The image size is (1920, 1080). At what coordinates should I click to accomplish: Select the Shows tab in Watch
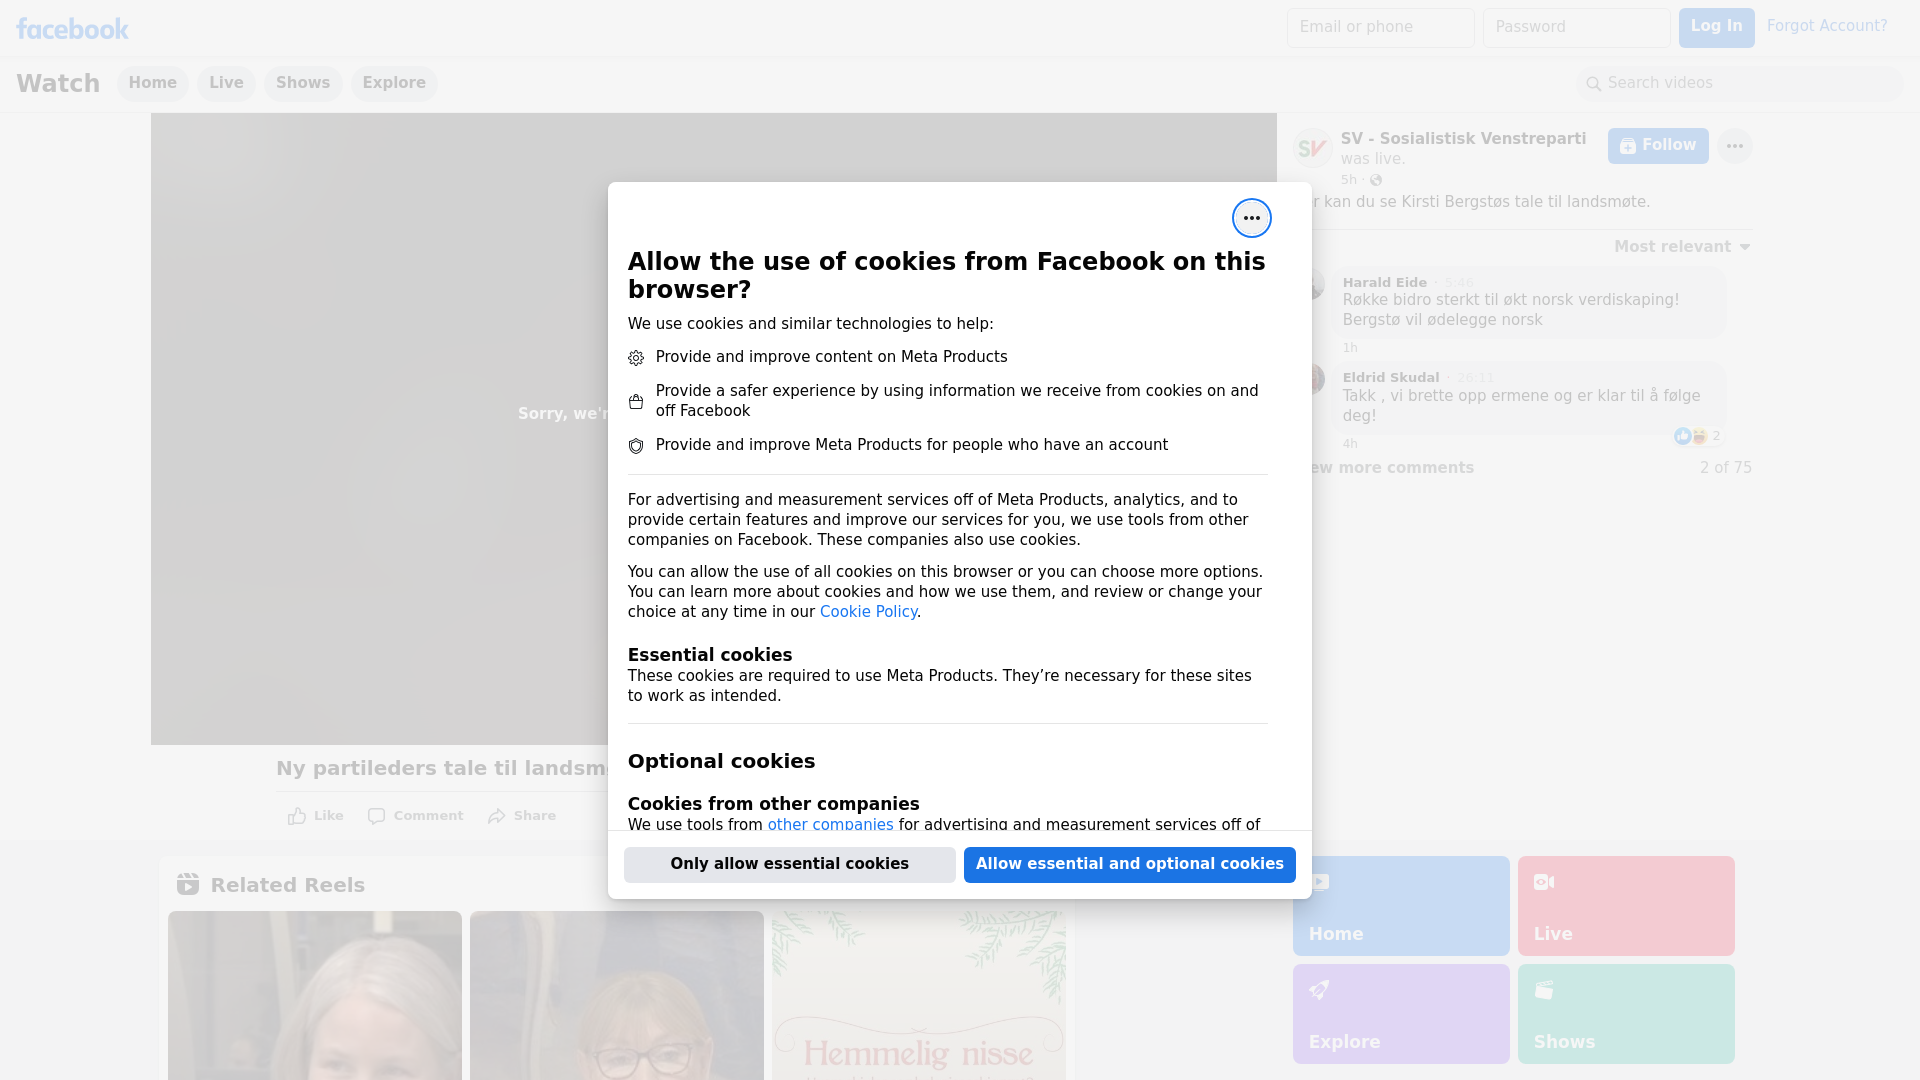pyautogui.click(x=303, y=83)
